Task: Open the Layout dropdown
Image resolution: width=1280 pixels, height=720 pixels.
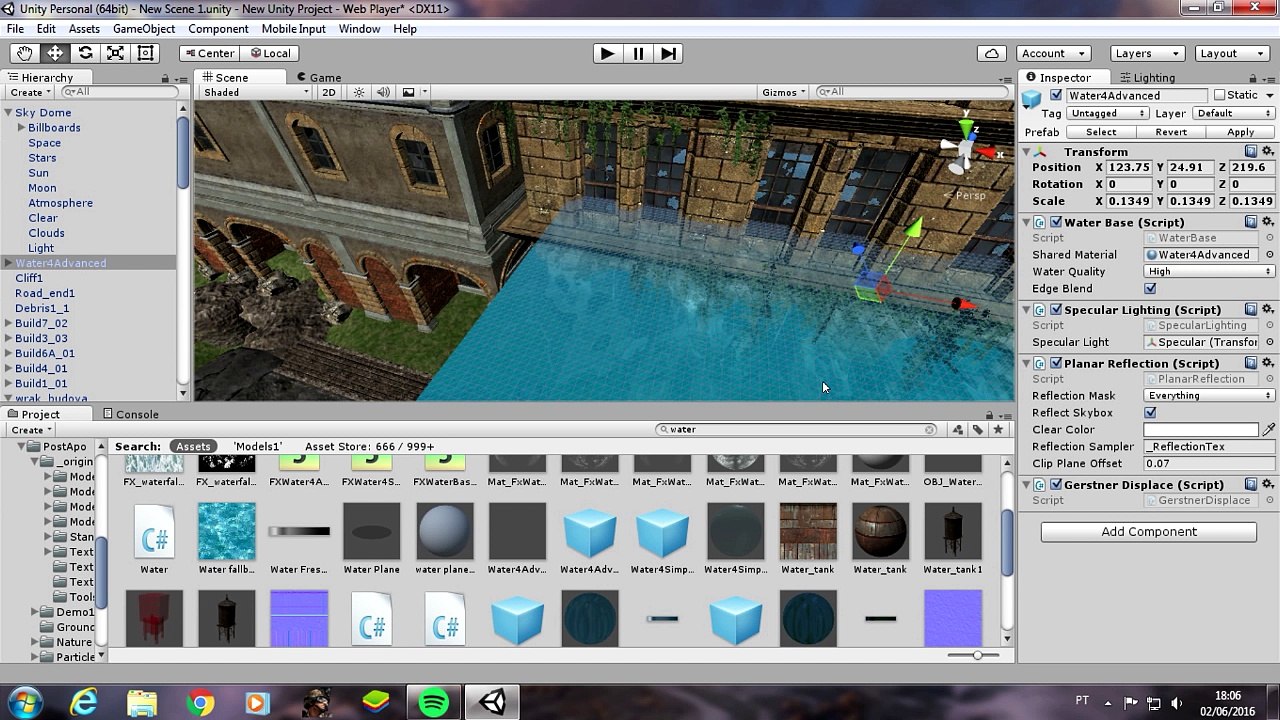Action: [x=1232, y=53]
